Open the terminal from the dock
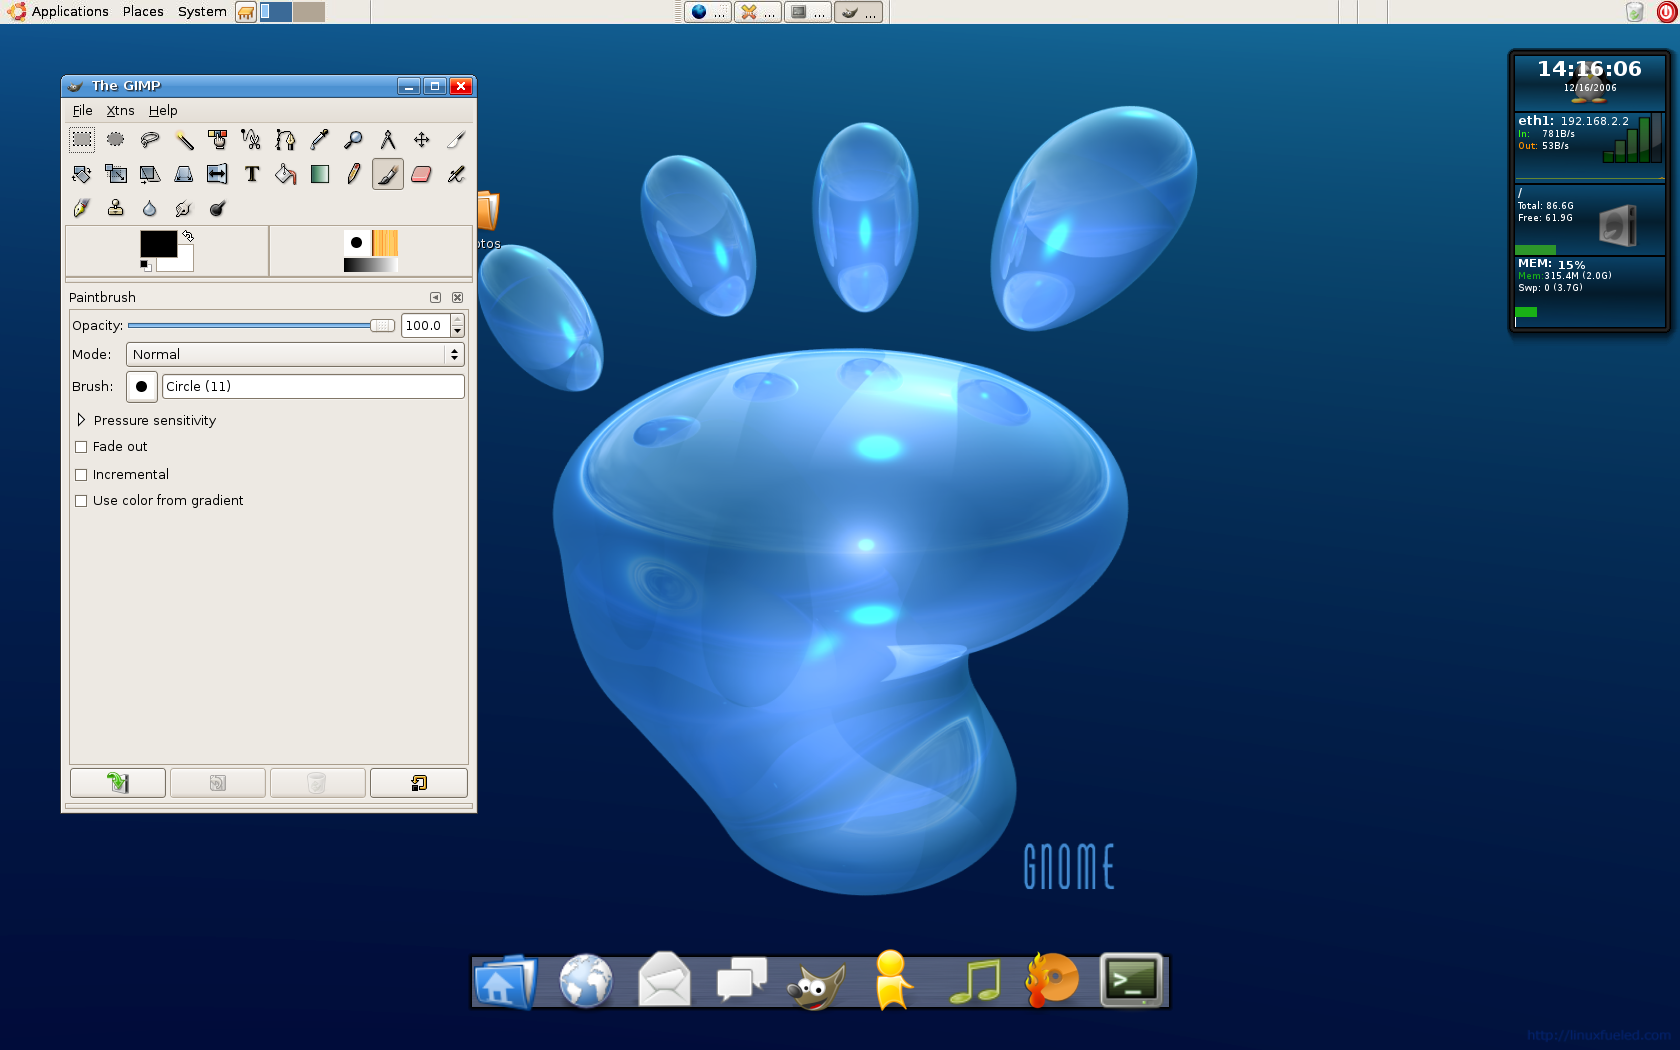 click(1131, 980)
